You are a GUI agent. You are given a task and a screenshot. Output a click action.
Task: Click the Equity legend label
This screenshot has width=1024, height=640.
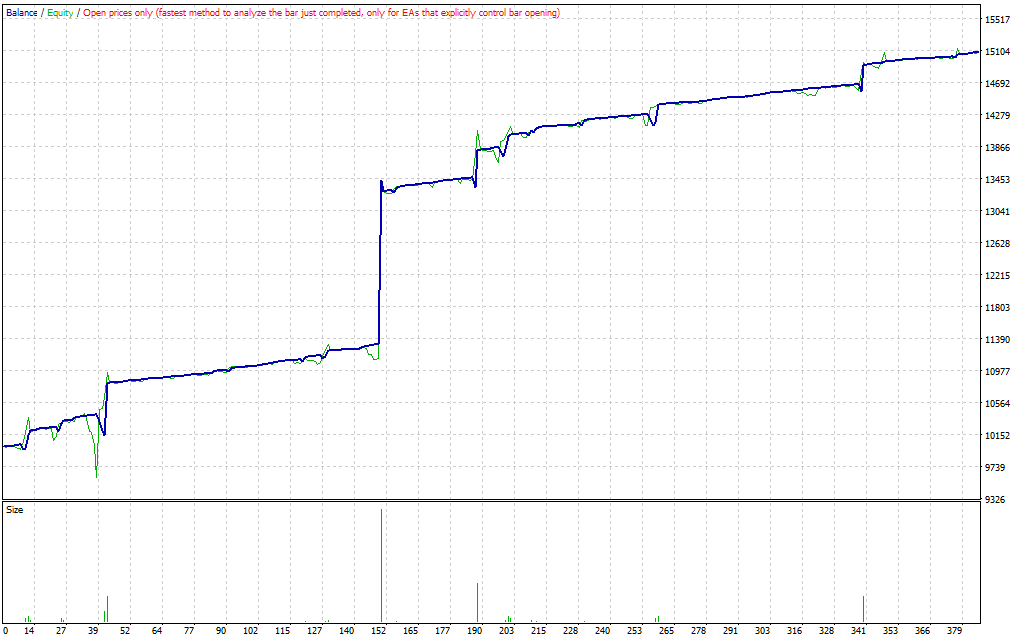point(60,13)
